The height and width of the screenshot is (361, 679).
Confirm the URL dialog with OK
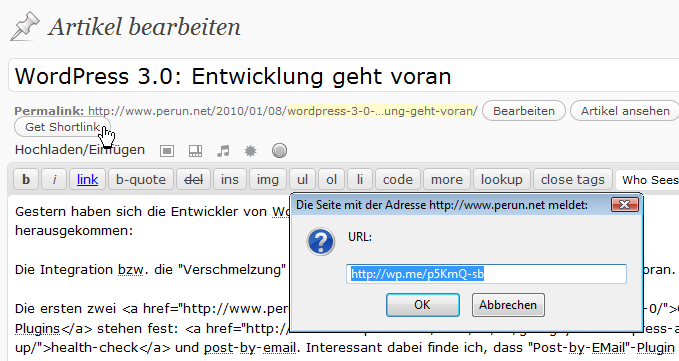click(x=422, y=305)
